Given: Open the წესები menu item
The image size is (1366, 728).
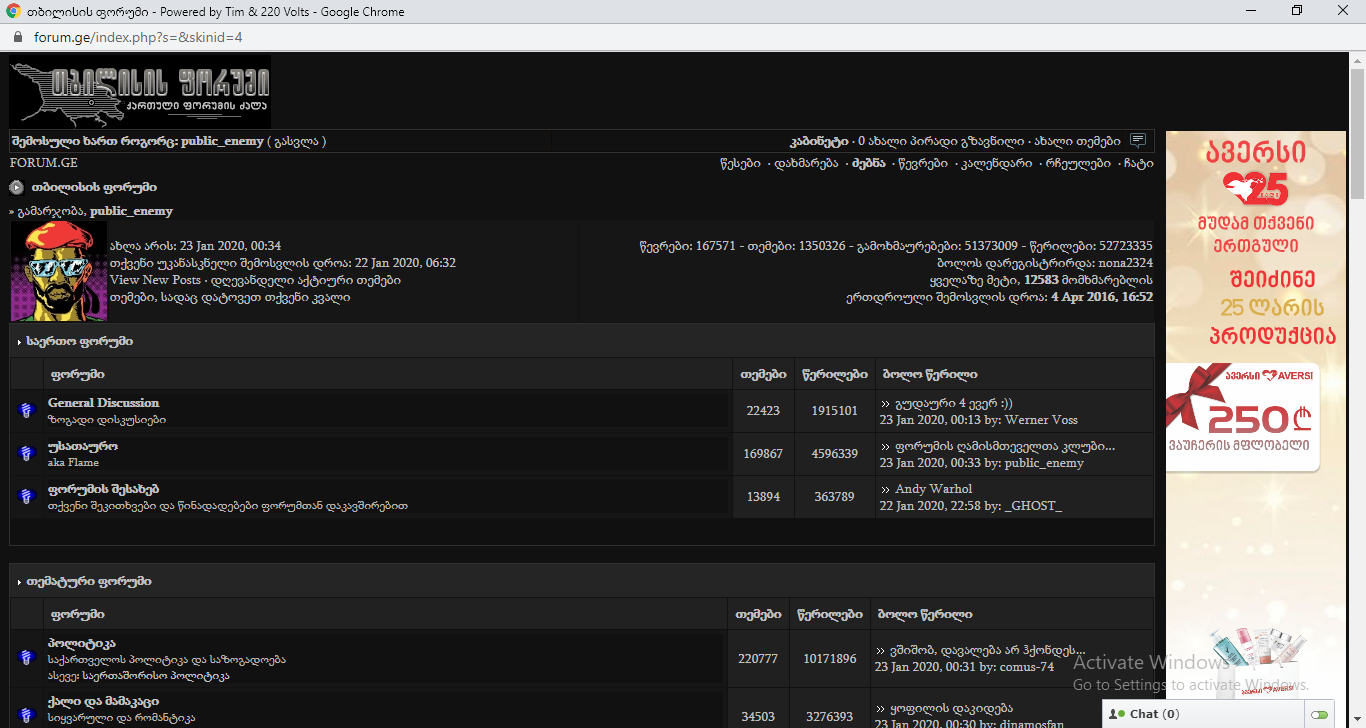Looking at the screenshot, I should (x=740, y=163).
